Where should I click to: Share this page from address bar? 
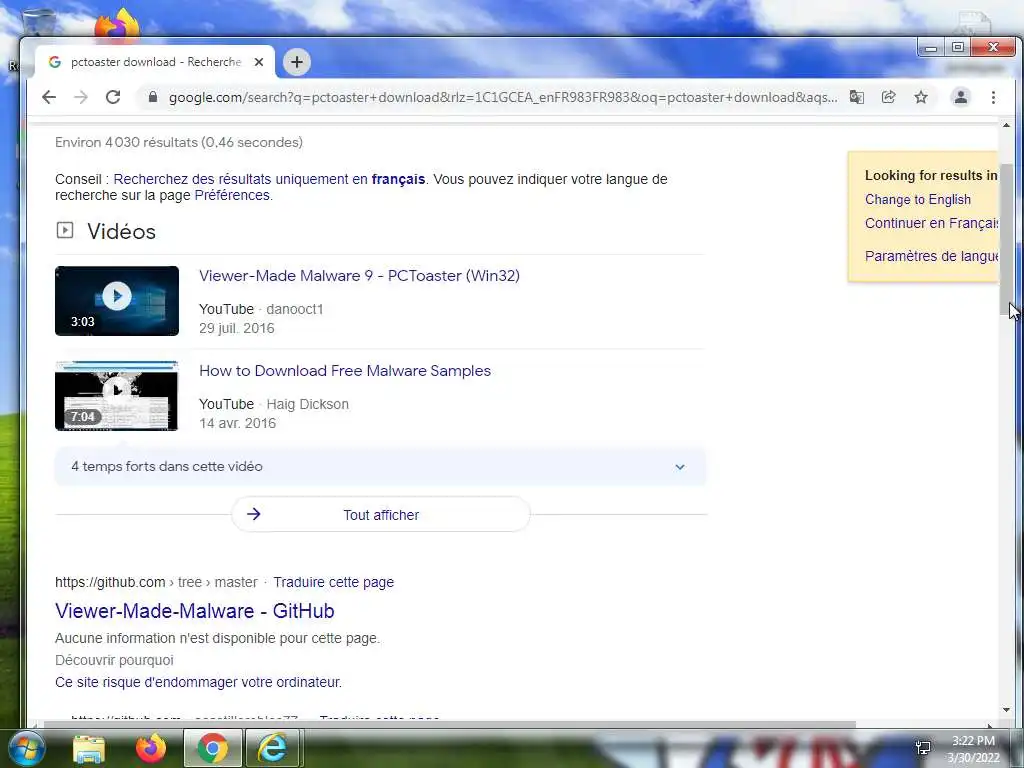tap(888, 97)
